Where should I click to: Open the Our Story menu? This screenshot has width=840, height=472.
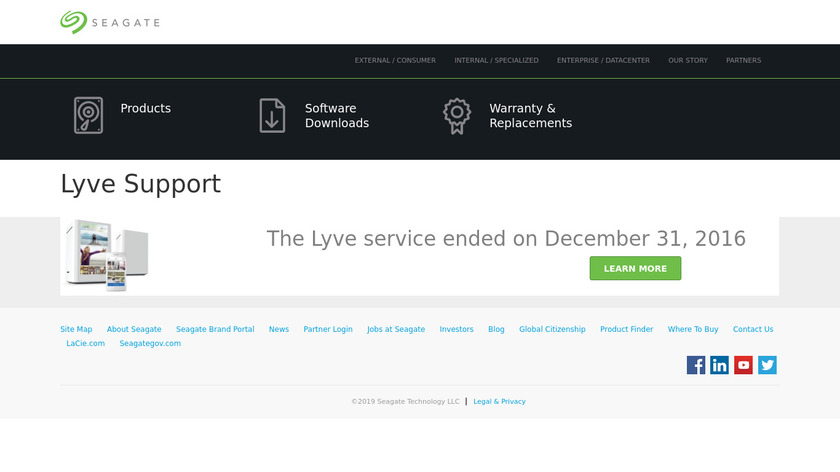[x=688, y=61]
